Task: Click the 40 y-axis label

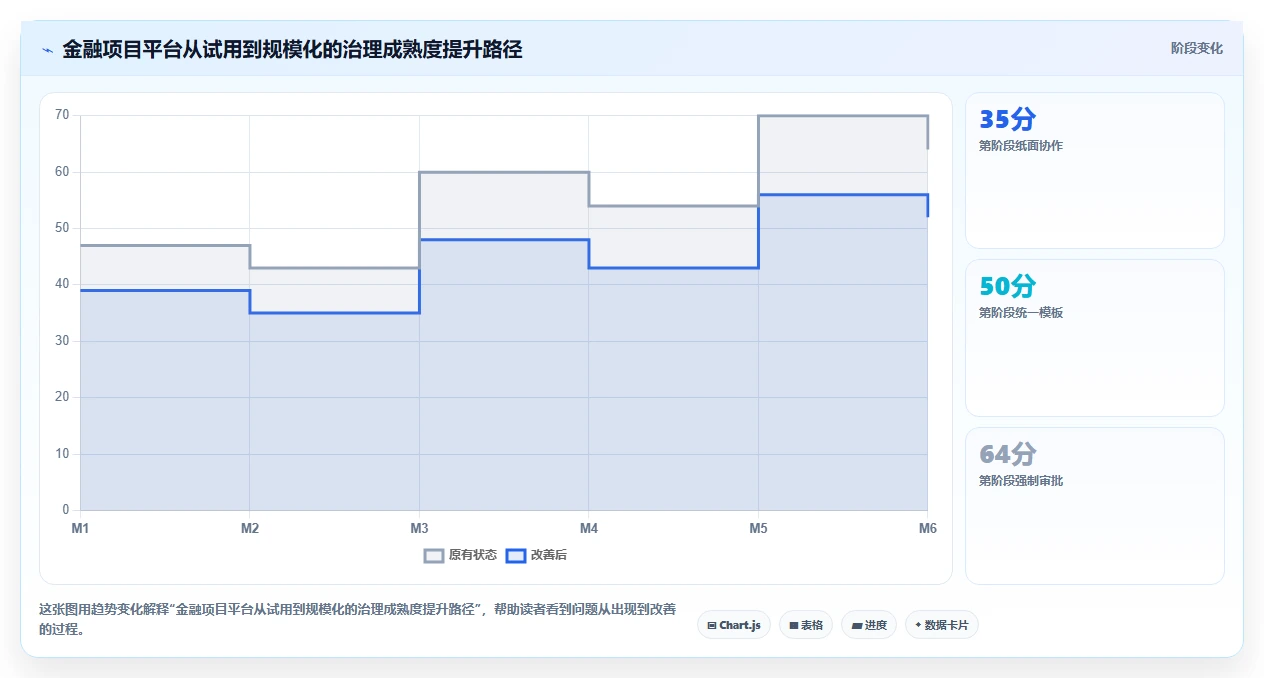Action: (x=62, y=285)
